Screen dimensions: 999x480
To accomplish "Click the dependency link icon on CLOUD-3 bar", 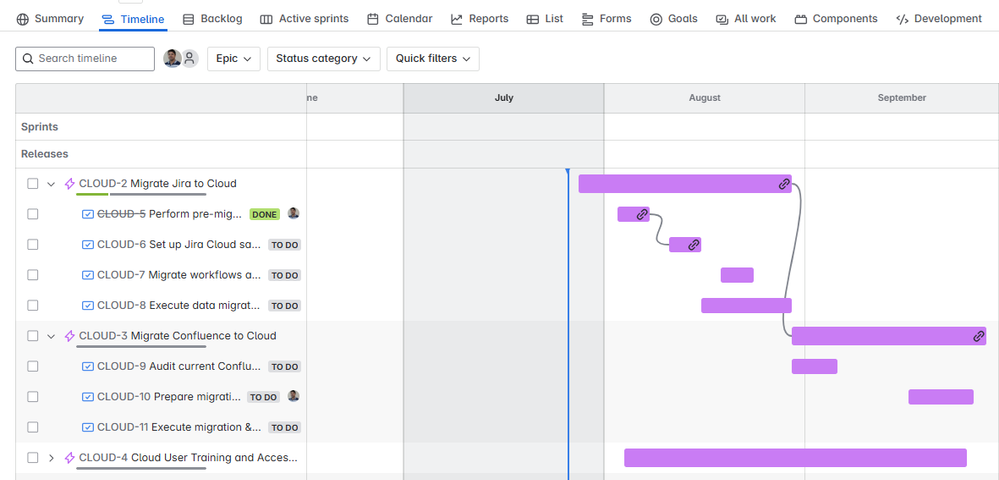I will coord(979,336).
